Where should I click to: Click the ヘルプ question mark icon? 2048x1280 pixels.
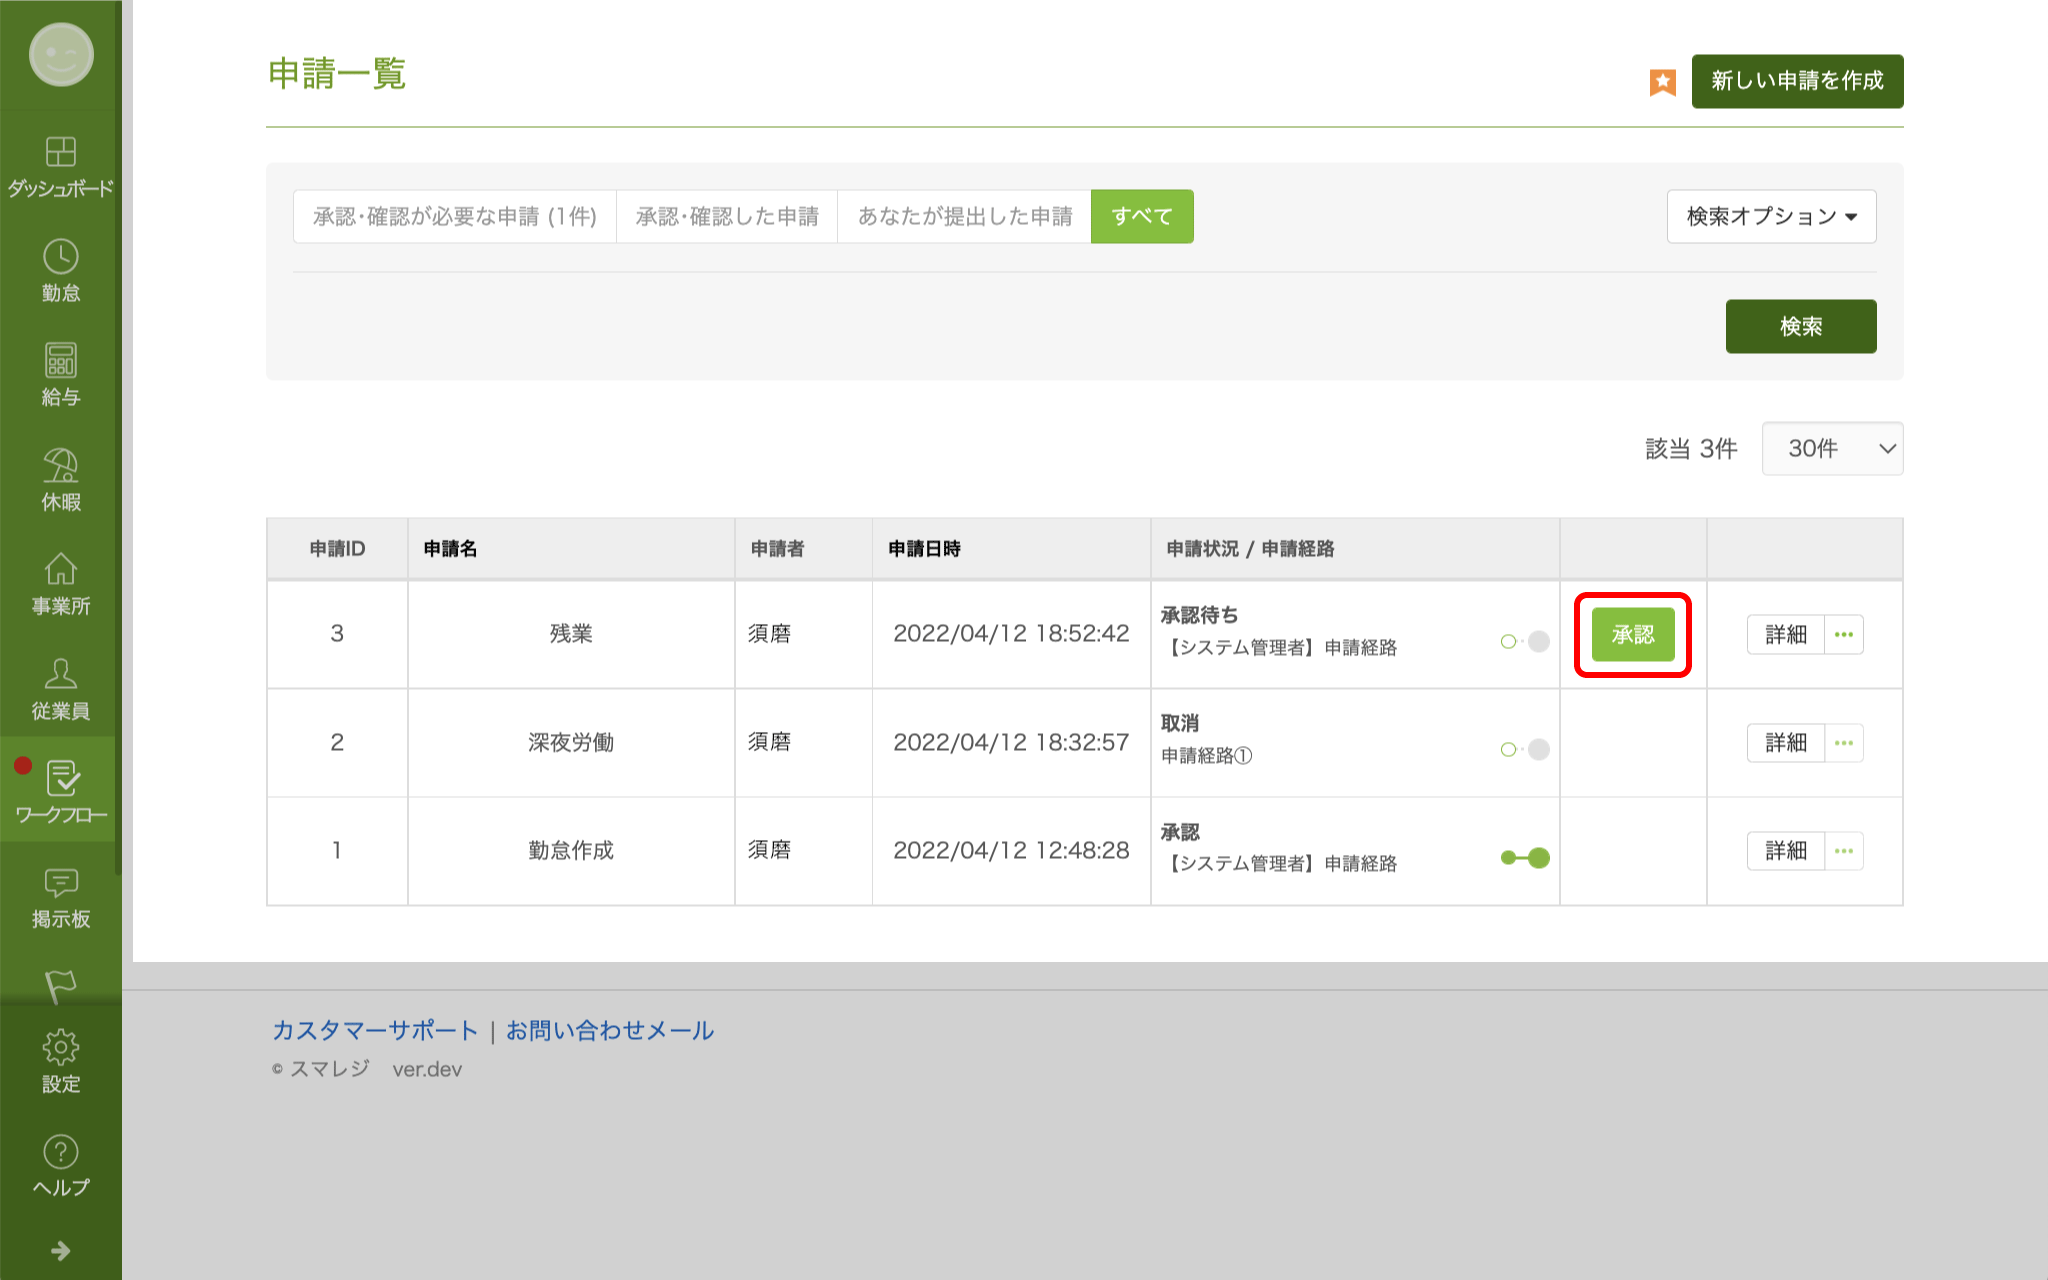[60, 1153]
